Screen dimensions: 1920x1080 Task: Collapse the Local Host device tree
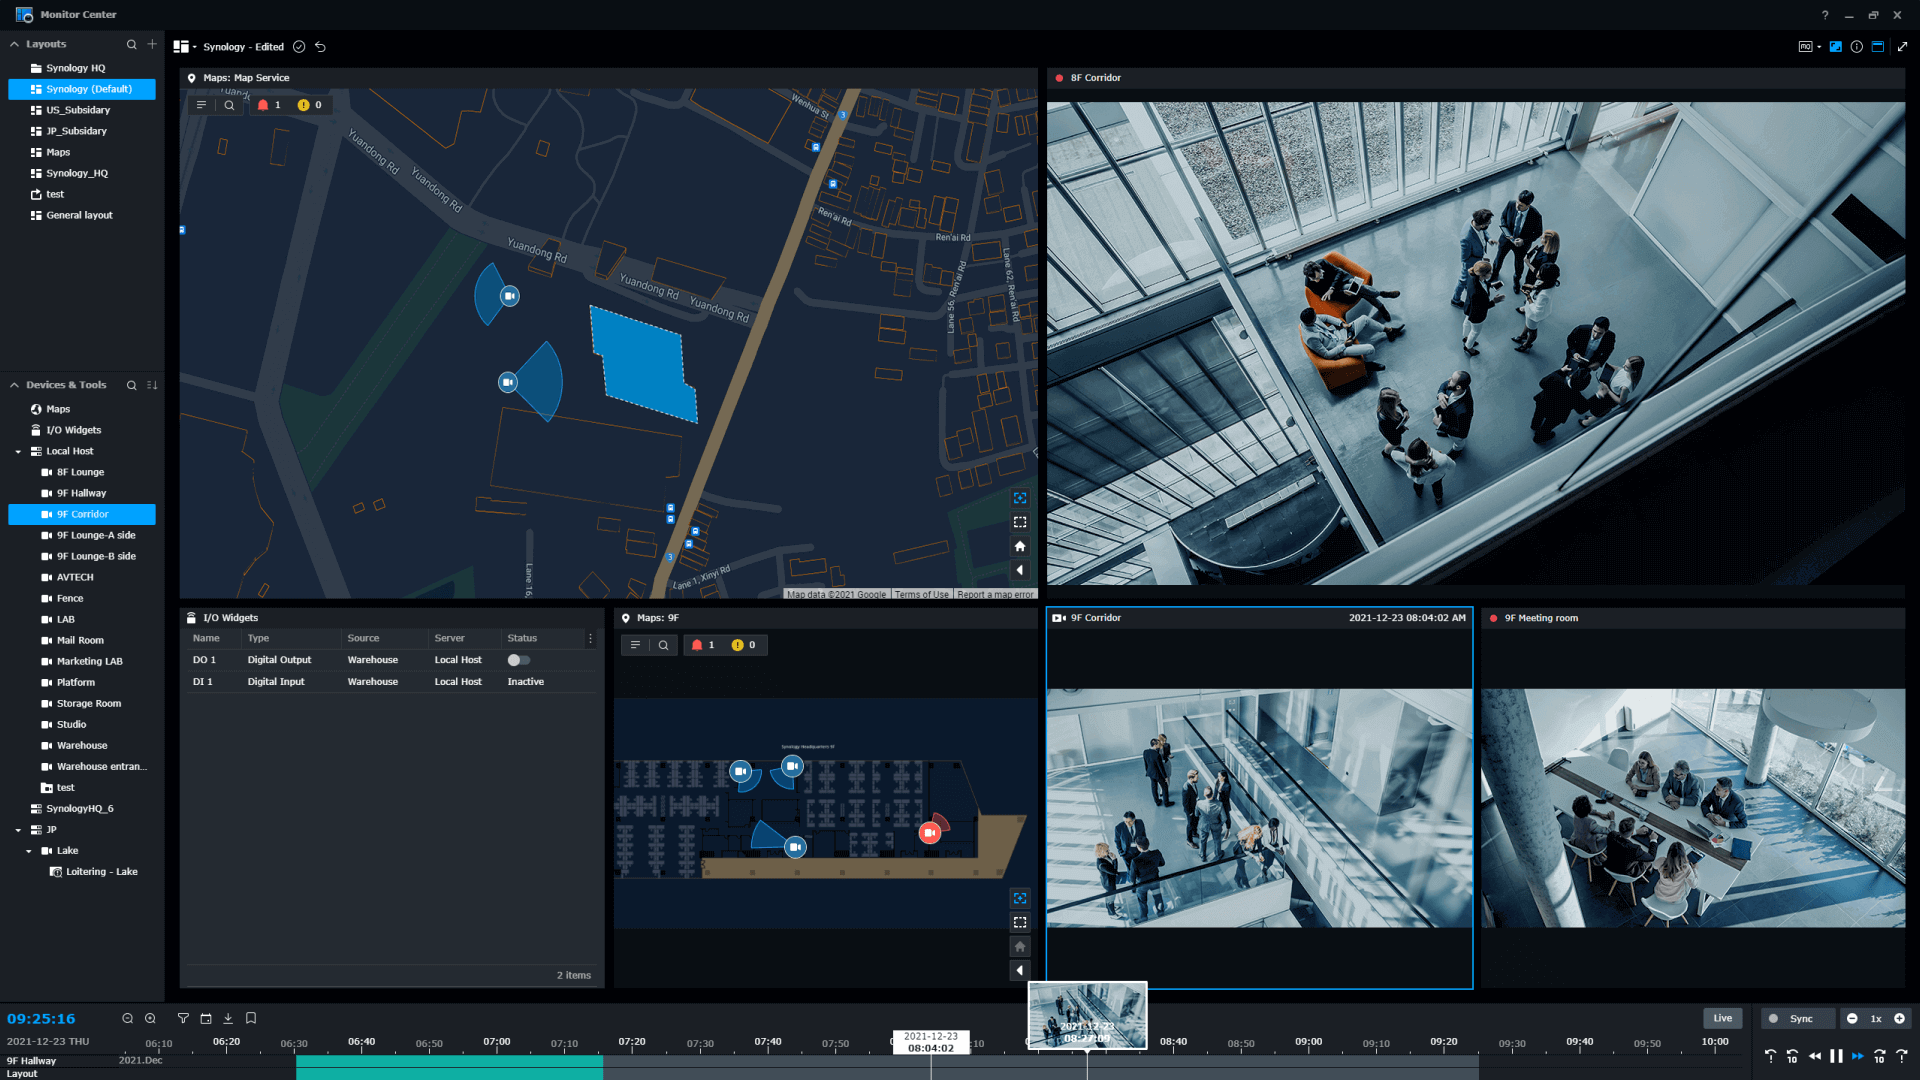16,451
